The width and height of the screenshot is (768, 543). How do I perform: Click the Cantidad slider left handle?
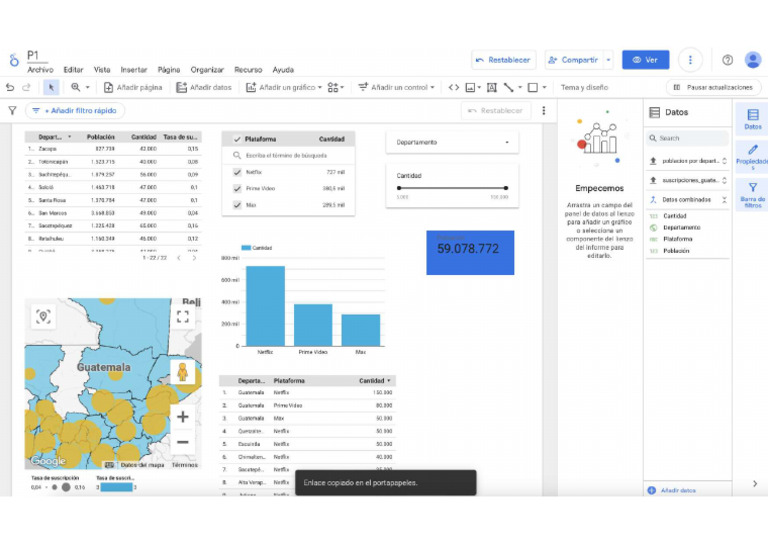(399, 188)
